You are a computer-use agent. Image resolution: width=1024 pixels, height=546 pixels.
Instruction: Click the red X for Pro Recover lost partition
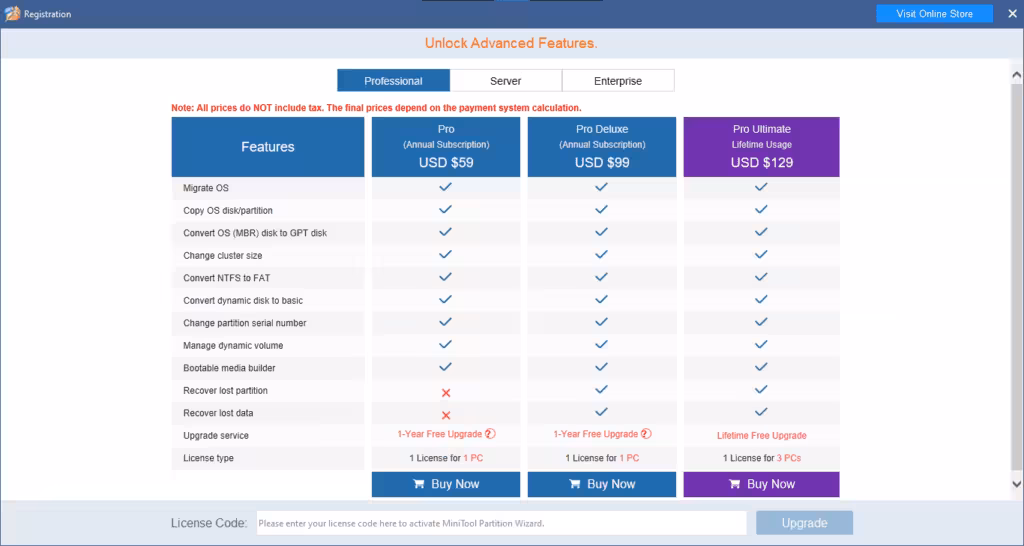pos(446,393)
